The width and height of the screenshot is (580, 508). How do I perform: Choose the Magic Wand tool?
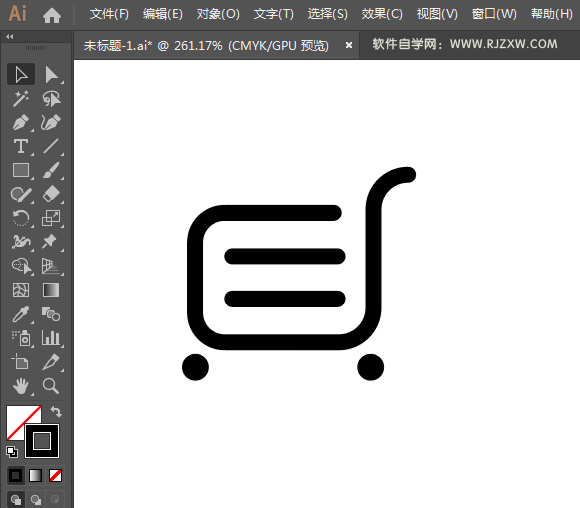tap(21, 98)
